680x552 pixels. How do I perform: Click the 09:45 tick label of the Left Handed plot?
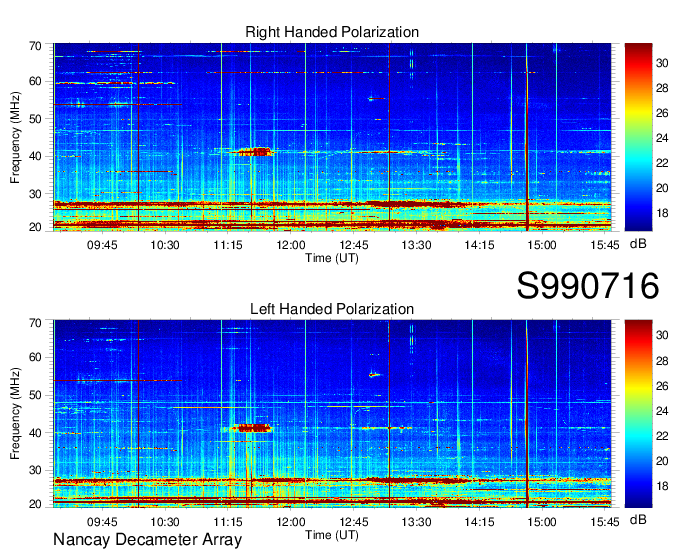(x=102, y=522)
